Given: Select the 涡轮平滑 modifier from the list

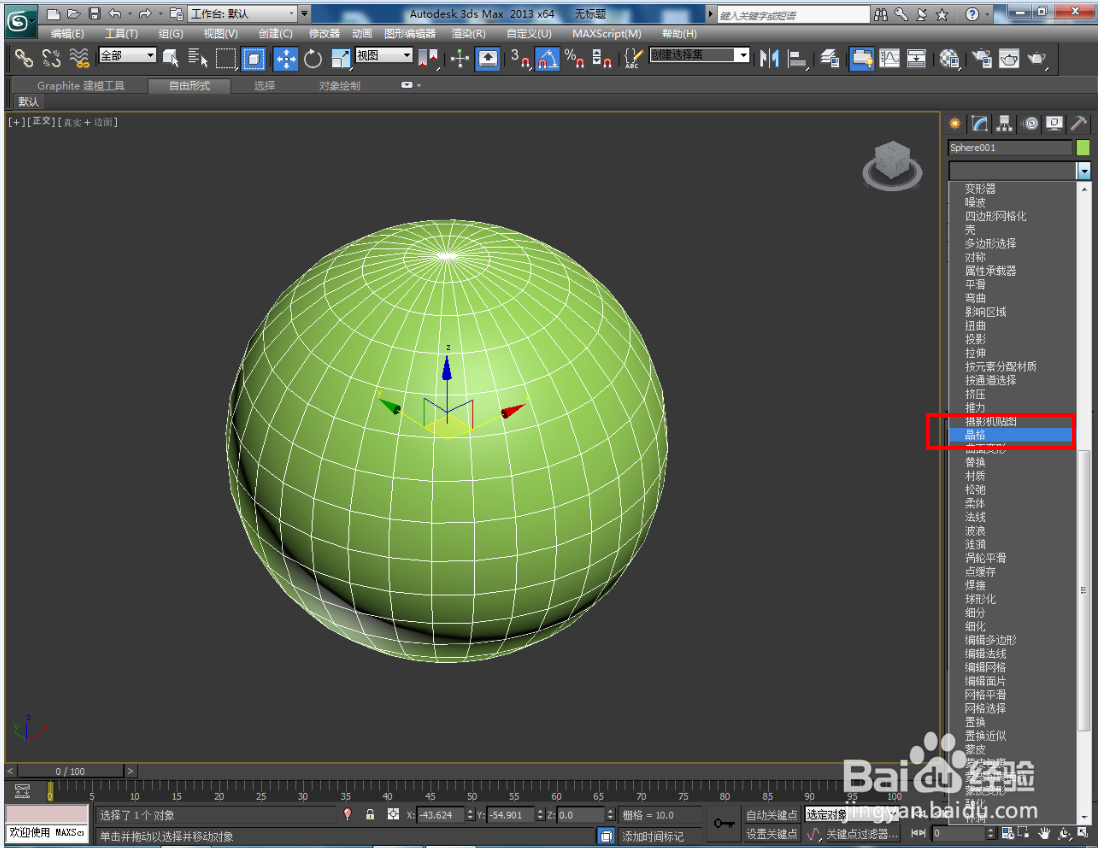Looking at the screenshot, I should [985, 558].
